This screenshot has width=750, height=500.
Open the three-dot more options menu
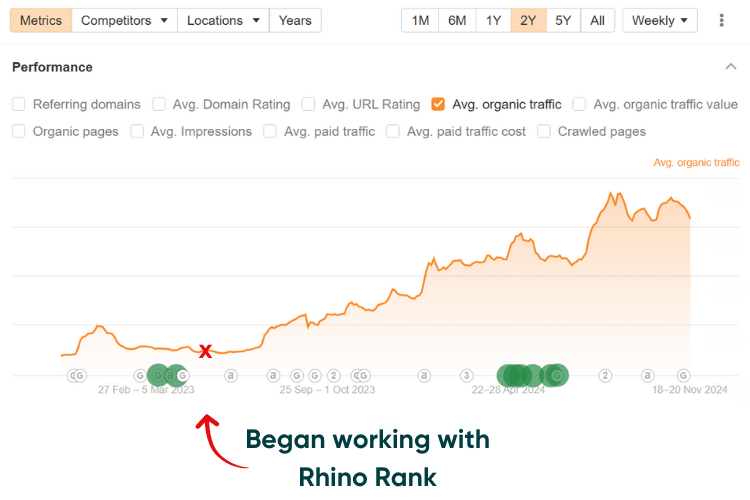pos(721,21)
